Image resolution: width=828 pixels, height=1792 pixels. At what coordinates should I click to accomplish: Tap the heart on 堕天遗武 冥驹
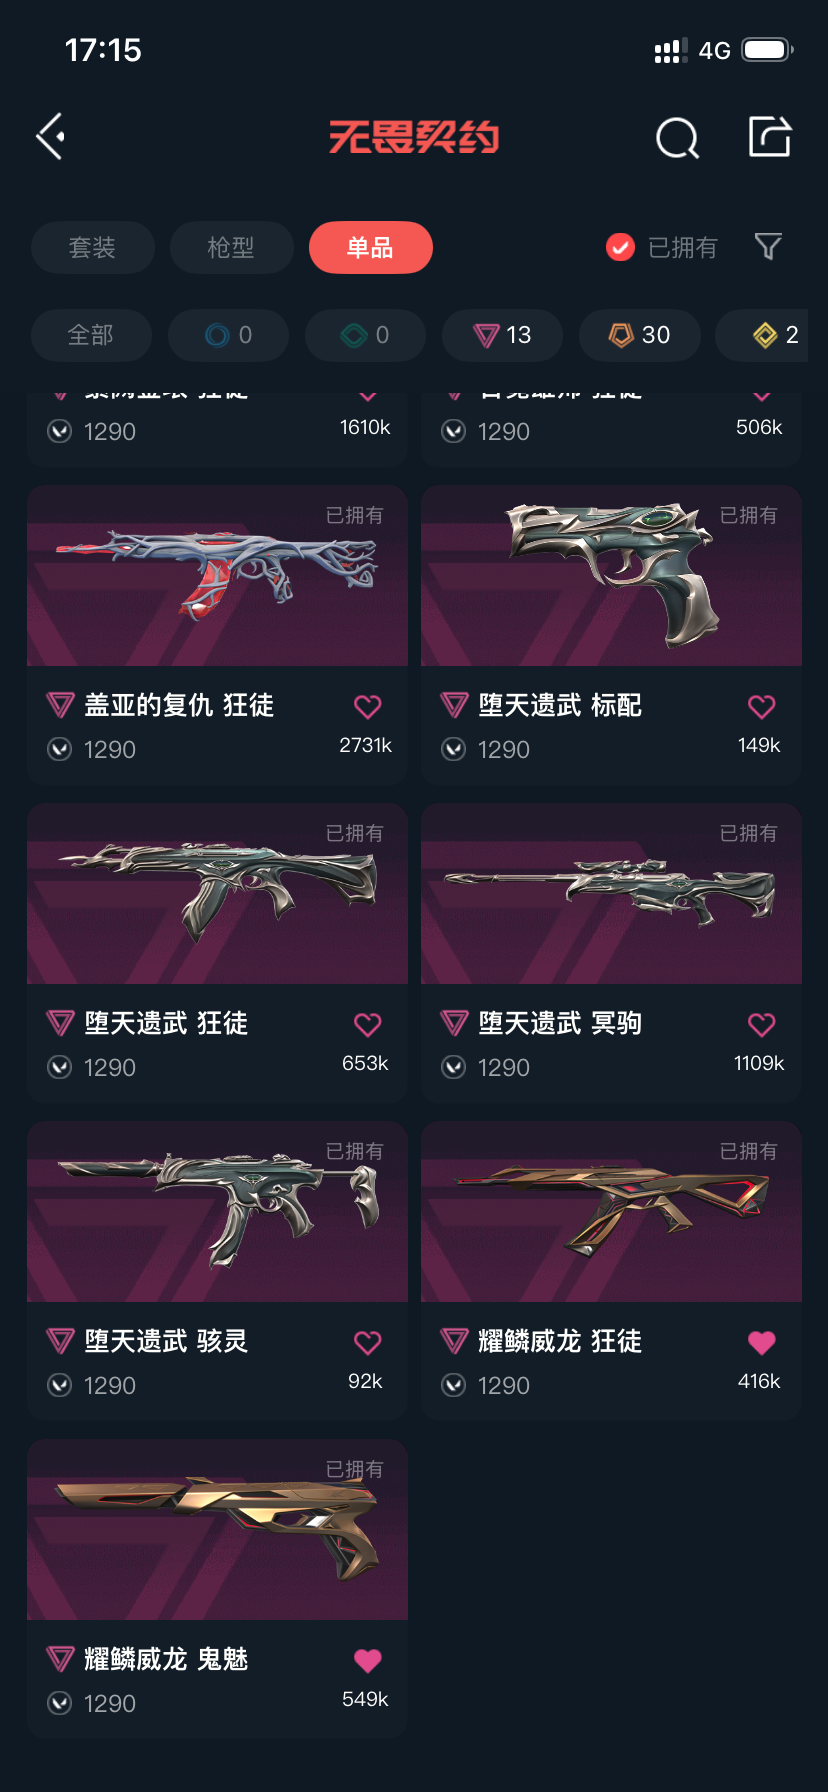tap(762, 1025)
